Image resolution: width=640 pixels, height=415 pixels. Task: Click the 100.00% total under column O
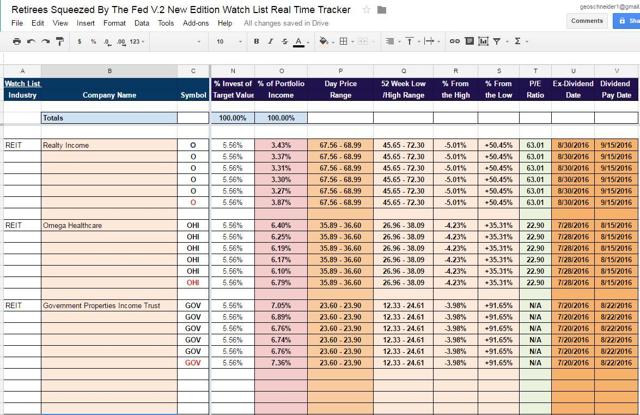click(x=281, y=118)
